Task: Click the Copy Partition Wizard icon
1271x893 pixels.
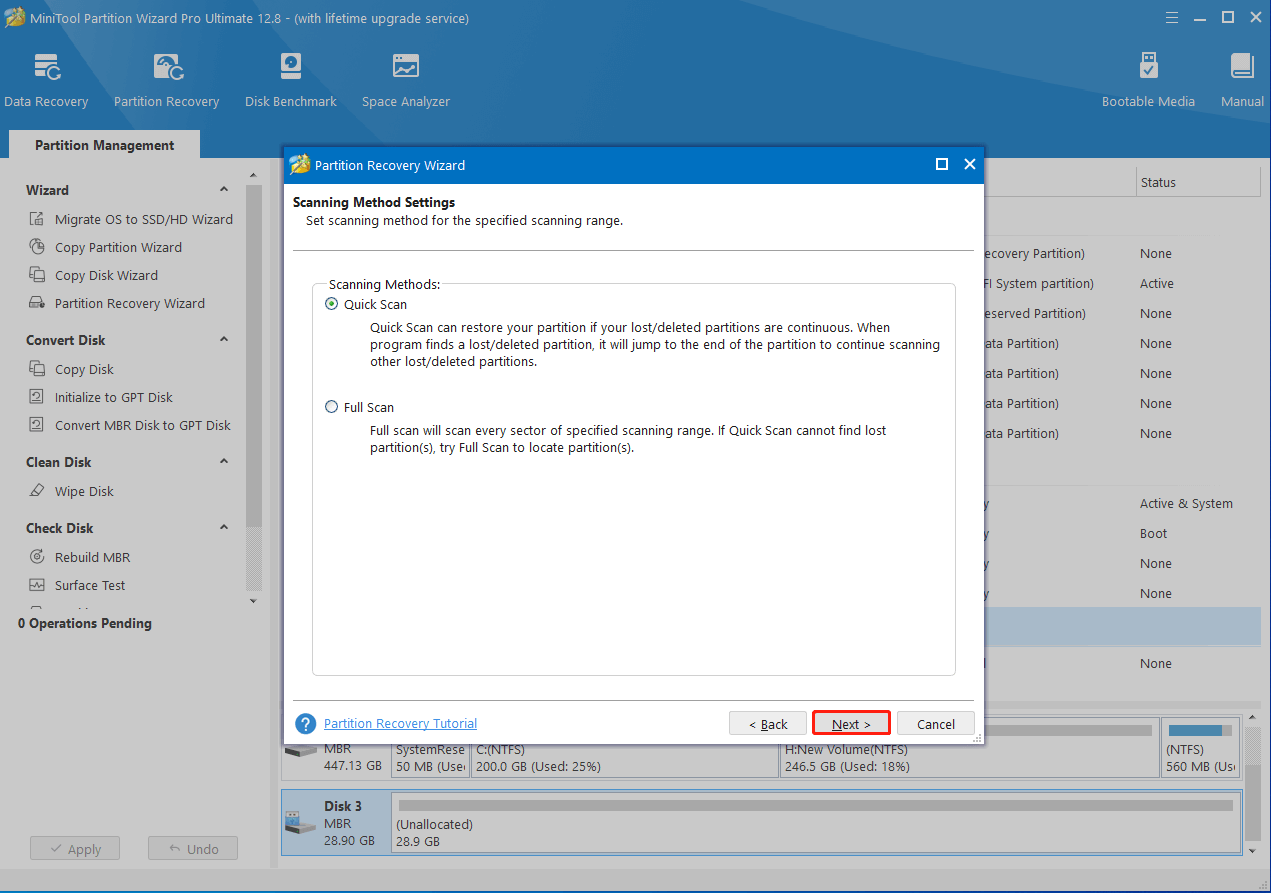Action: 37,247
